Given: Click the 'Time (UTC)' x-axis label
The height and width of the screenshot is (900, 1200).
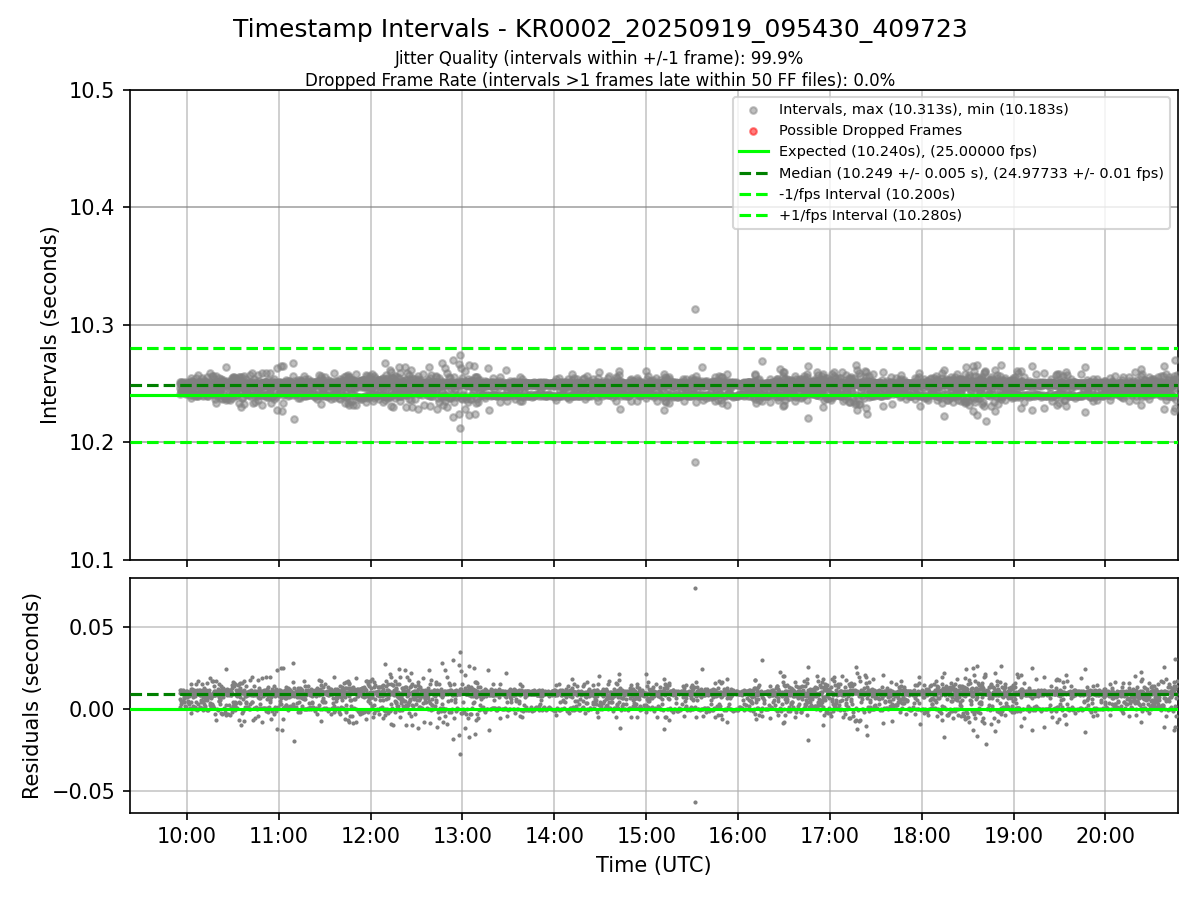Looking at the screenshot, I should tap(654, 865).
